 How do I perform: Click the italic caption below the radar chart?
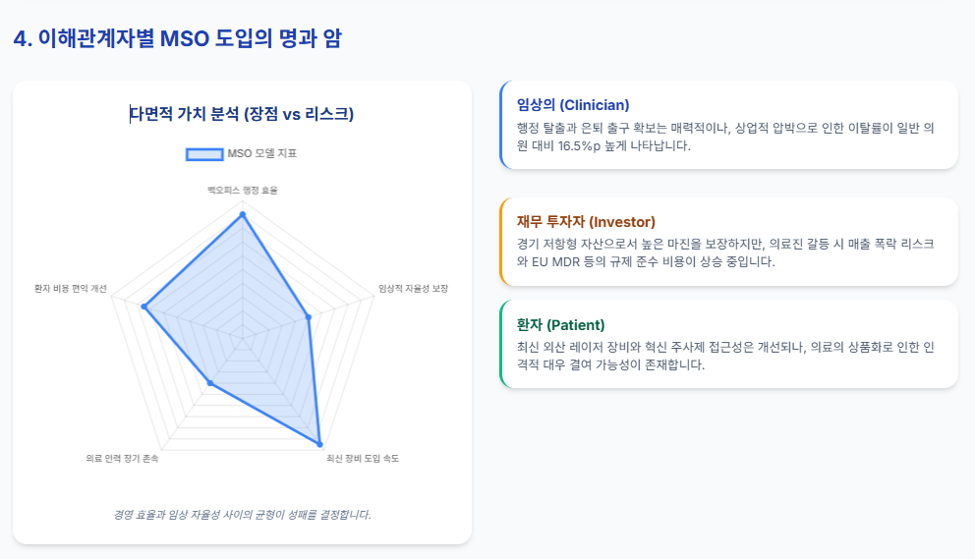pyautogui.click(x=242, y=515)
